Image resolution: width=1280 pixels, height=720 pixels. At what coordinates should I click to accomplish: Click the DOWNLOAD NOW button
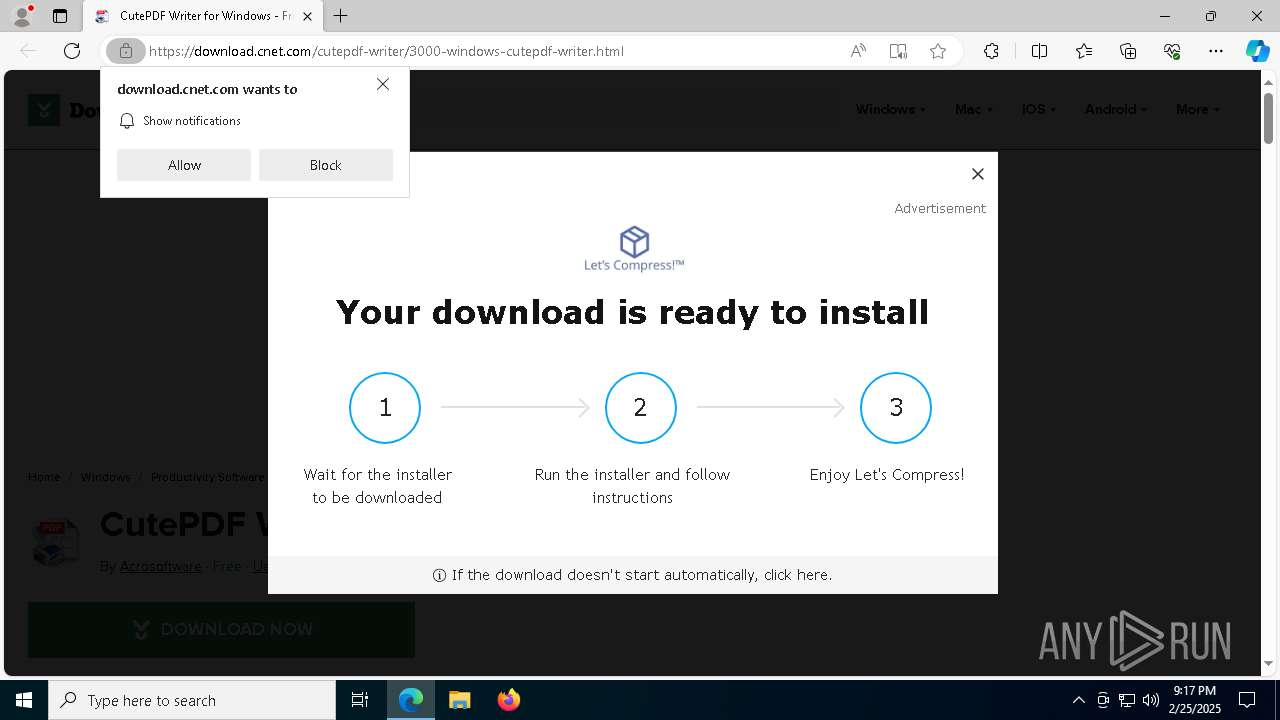point(221,629)
